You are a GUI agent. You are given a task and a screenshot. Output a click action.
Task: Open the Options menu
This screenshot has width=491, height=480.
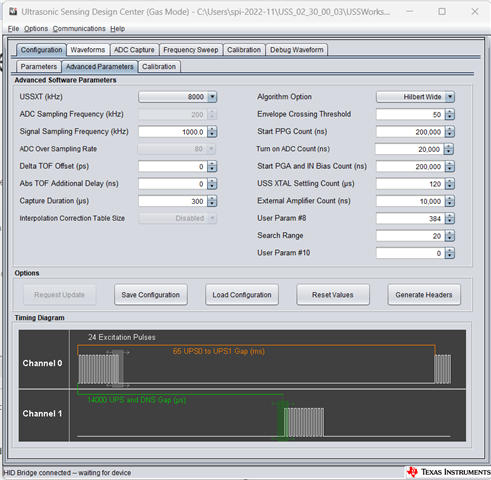click(36, 29)
